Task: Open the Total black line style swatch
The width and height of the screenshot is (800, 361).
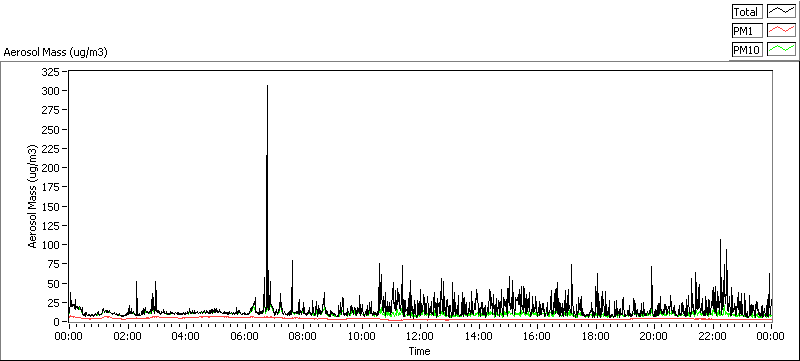Action: coord(782,12)
